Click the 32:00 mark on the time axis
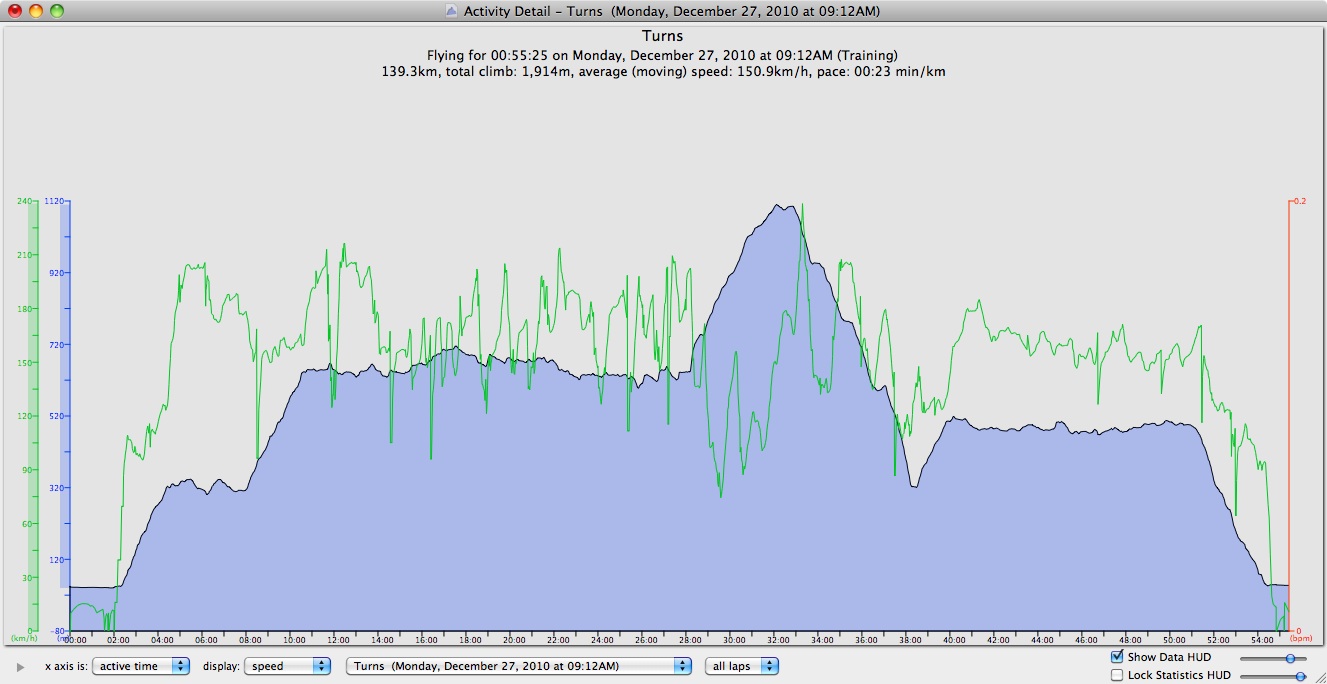This screenshot has width=1327, height=684. click(778, 639)
